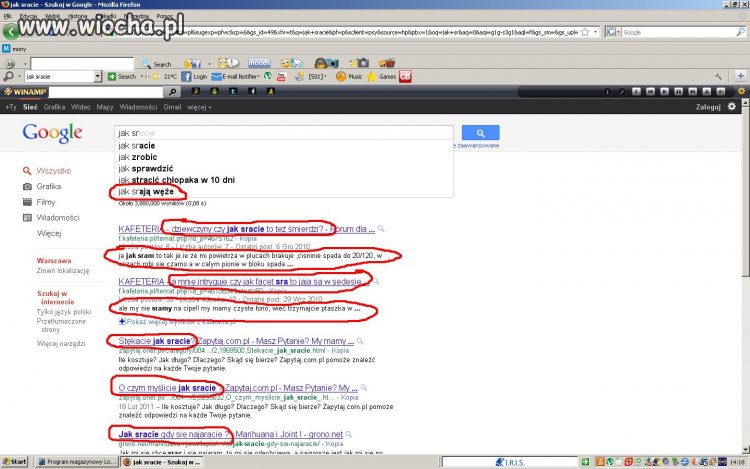Viewport: 750px width, 469px height.
Task: Click the blue Google search button
Action: coord(480,133)
